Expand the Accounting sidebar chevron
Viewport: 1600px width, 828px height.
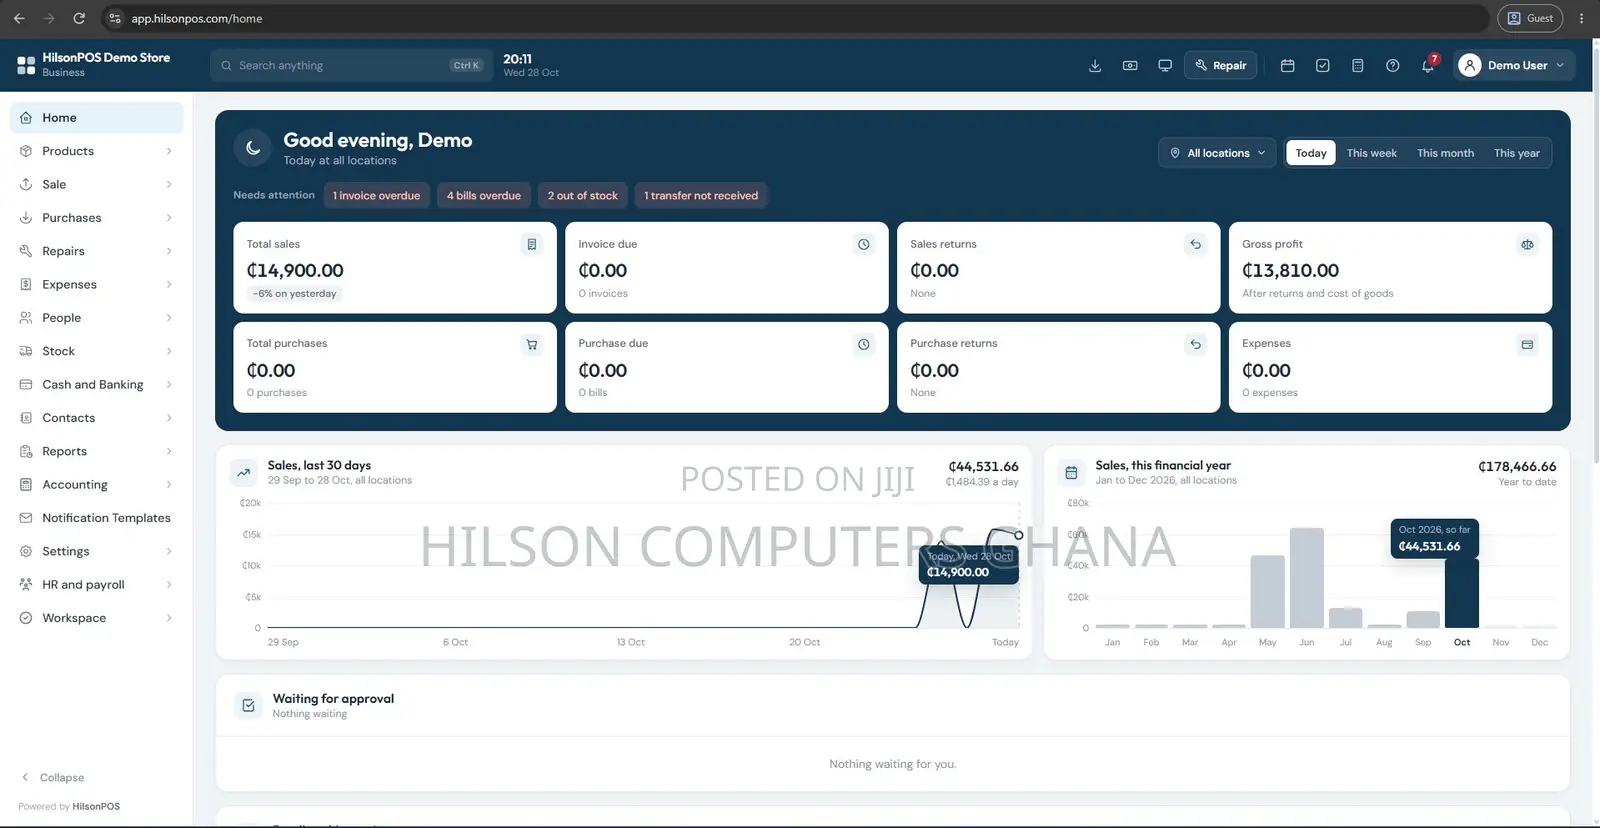tap(169, 485)
